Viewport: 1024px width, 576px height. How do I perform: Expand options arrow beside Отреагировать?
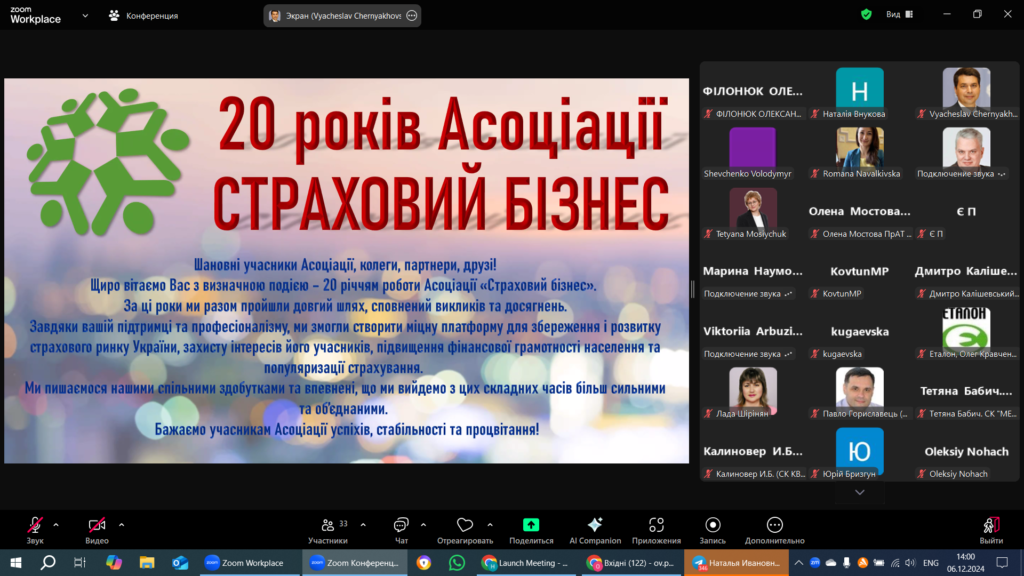490,524
